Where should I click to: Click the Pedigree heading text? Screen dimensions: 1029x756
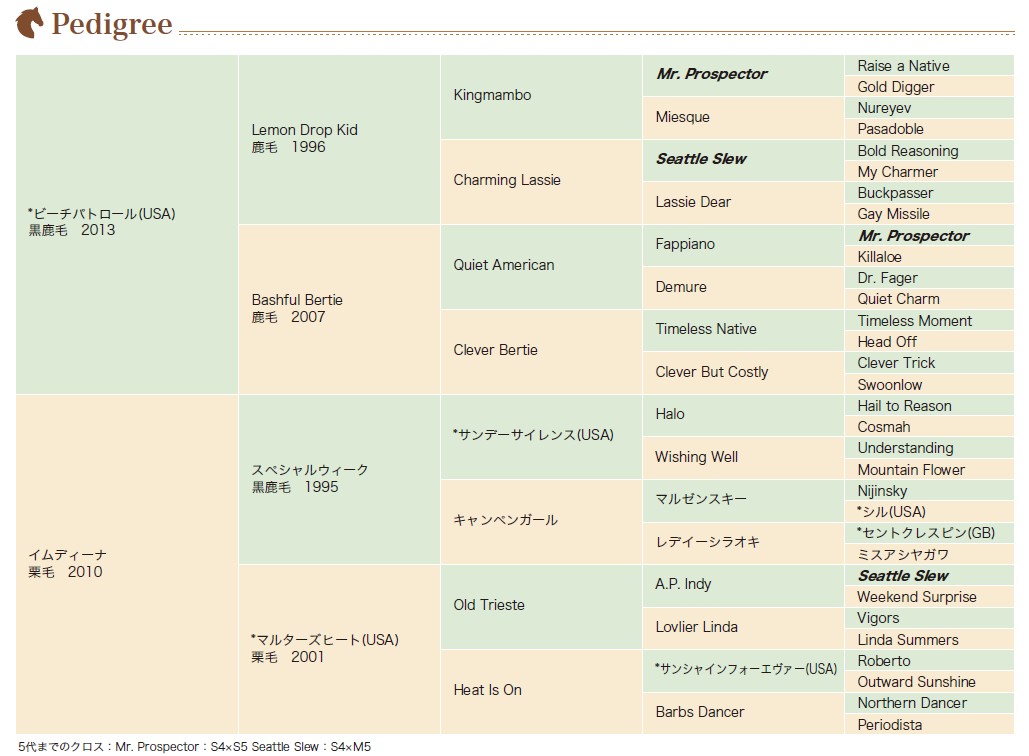[x=112, y=24]
